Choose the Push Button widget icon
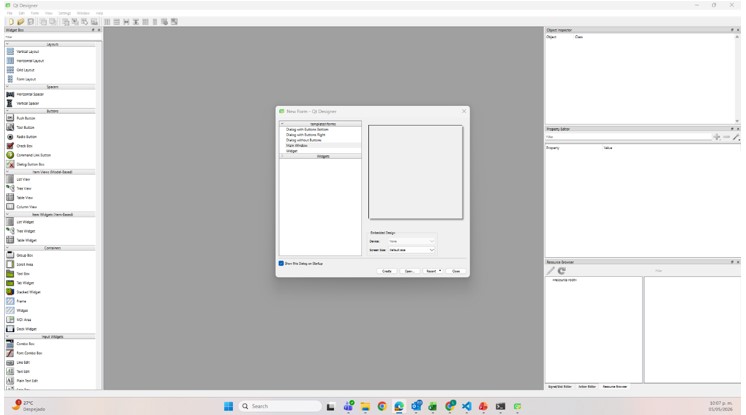Screen dimensions: 746x415 (10, 118)
